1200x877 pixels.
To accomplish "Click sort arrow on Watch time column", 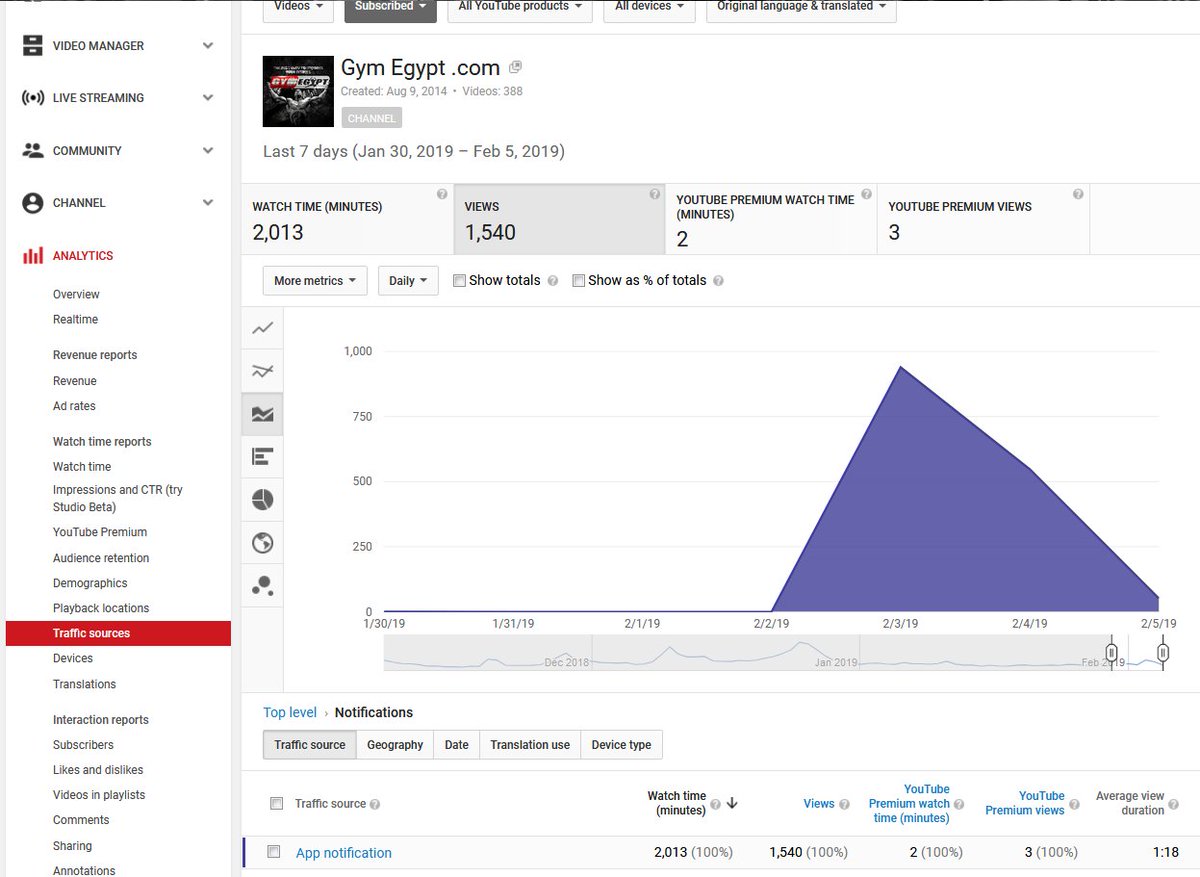I will coord(732,803).
